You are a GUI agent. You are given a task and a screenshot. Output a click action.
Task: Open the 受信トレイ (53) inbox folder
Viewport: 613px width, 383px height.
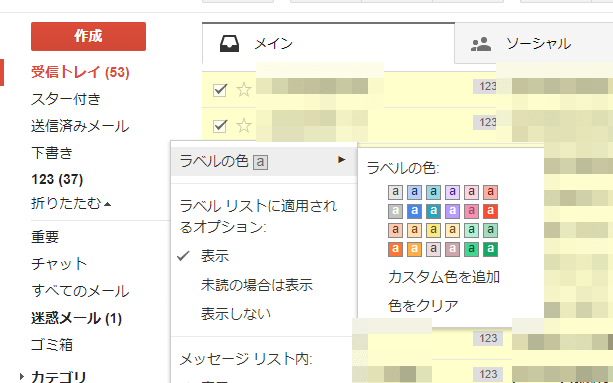coord(80,72)
